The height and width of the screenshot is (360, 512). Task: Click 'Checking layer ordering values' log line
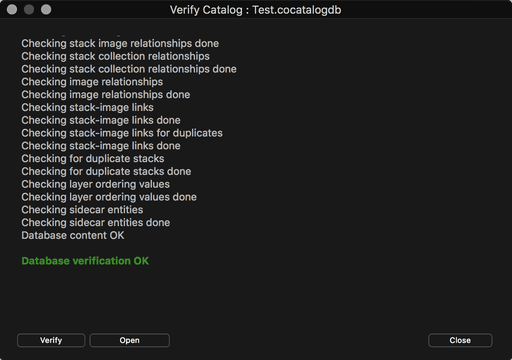point(96,184)
